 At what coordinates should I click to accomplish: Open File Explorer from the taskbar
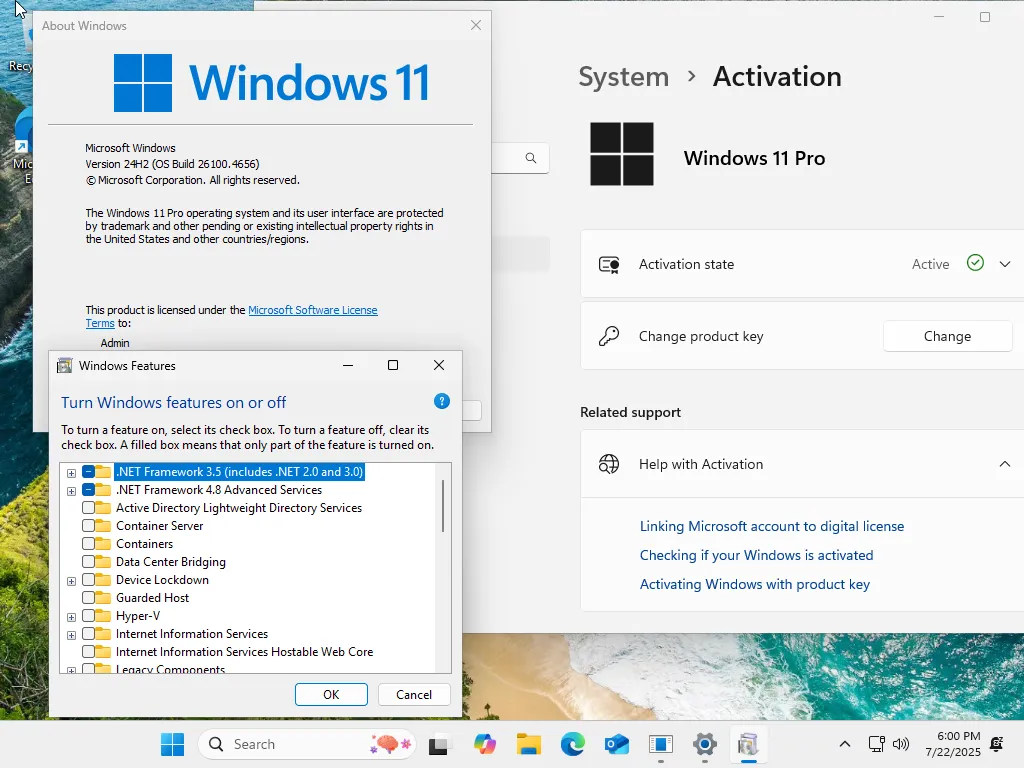[529, 744]
